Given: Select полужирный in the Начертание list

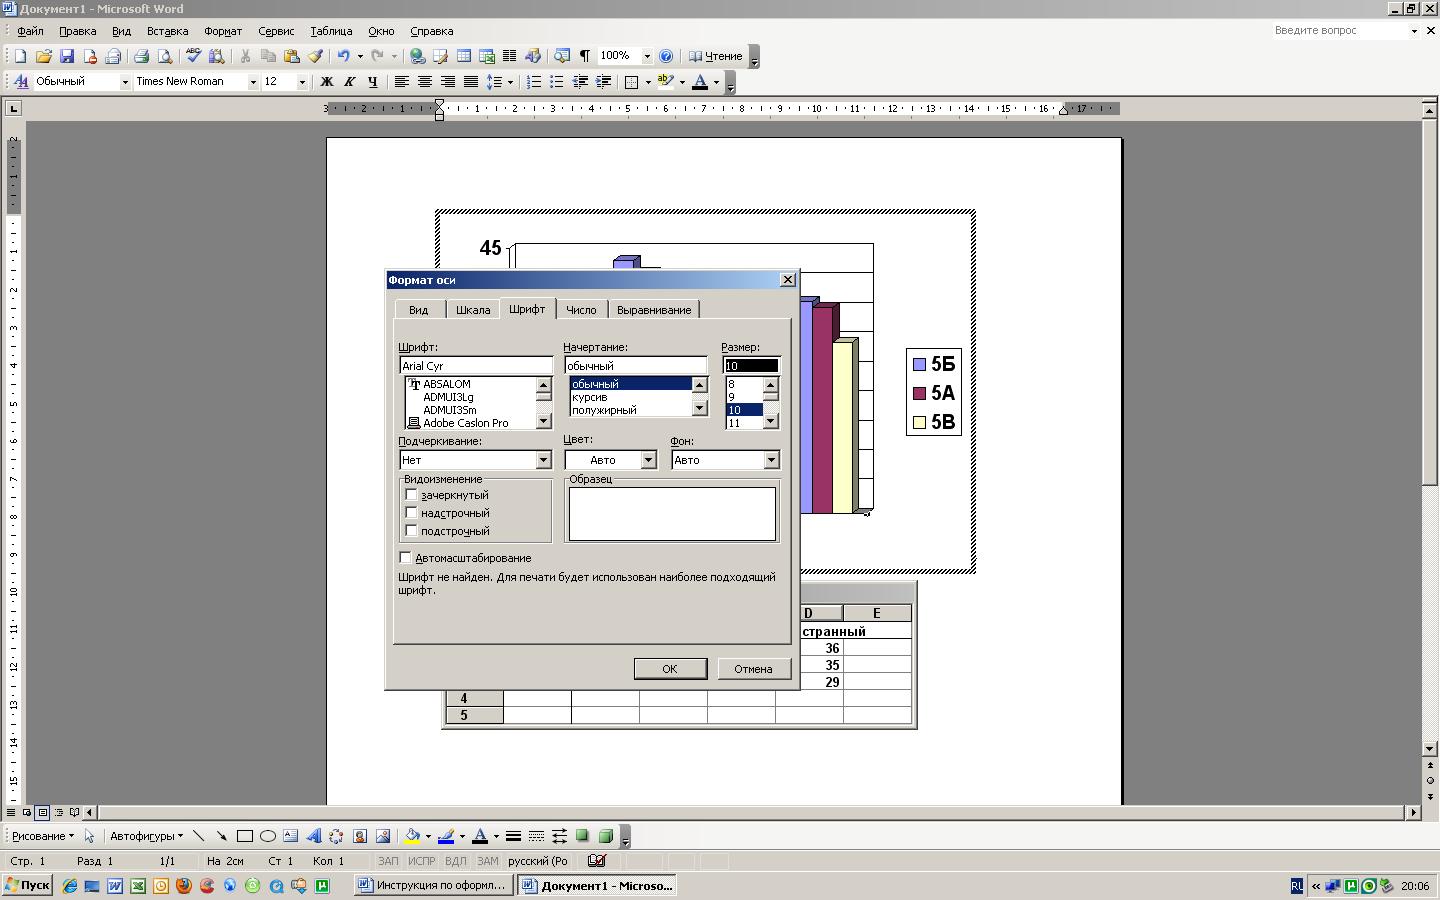Looking at the screenshot, I should pyautogui.click(x=630, y=410).
